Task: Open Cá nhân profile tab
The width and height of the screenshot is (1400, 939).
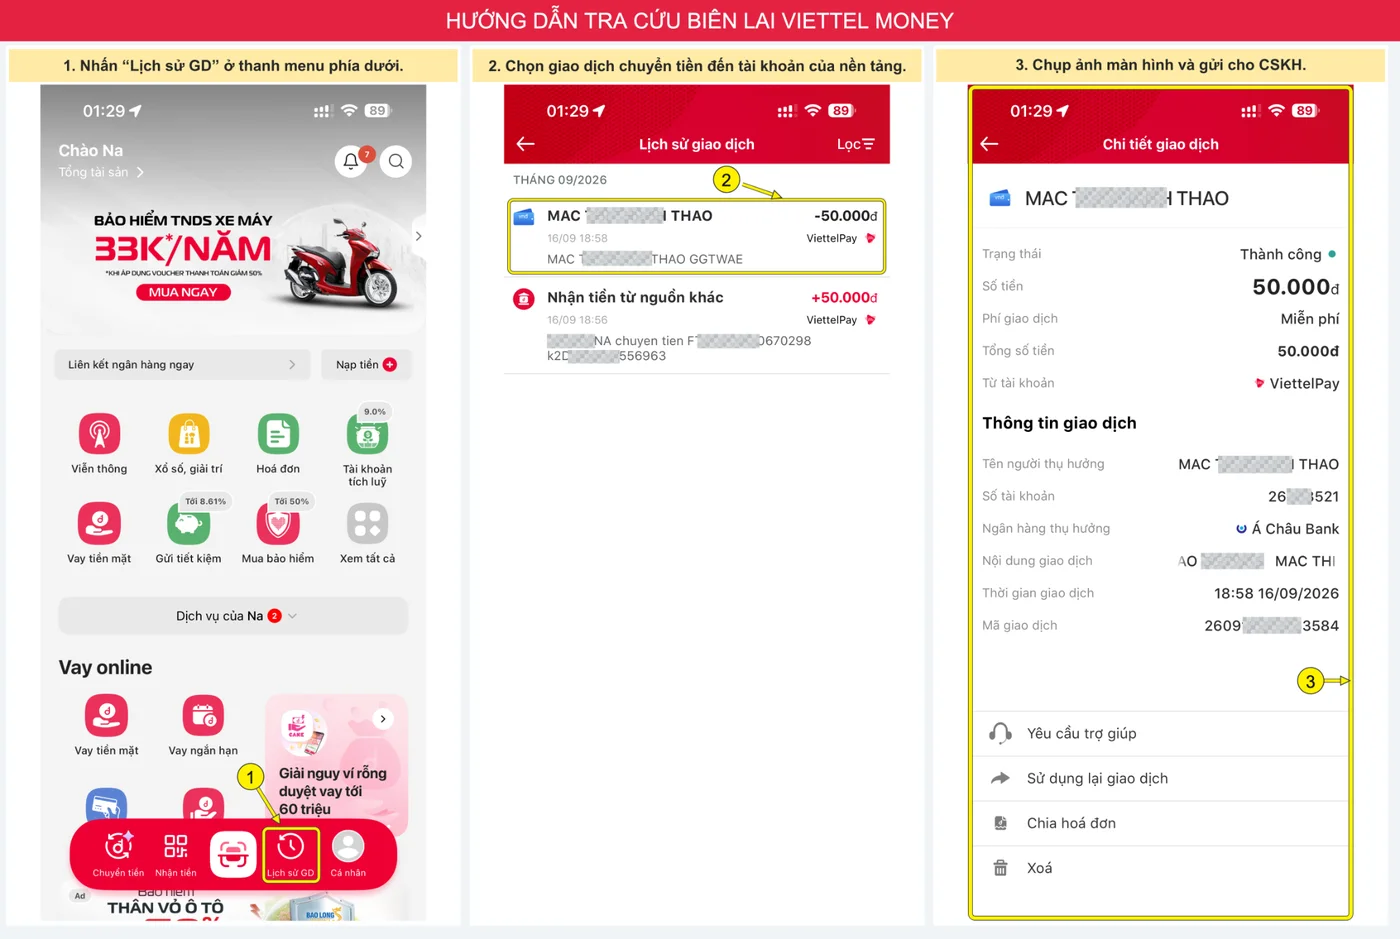Action: click(x=348, y=855)
